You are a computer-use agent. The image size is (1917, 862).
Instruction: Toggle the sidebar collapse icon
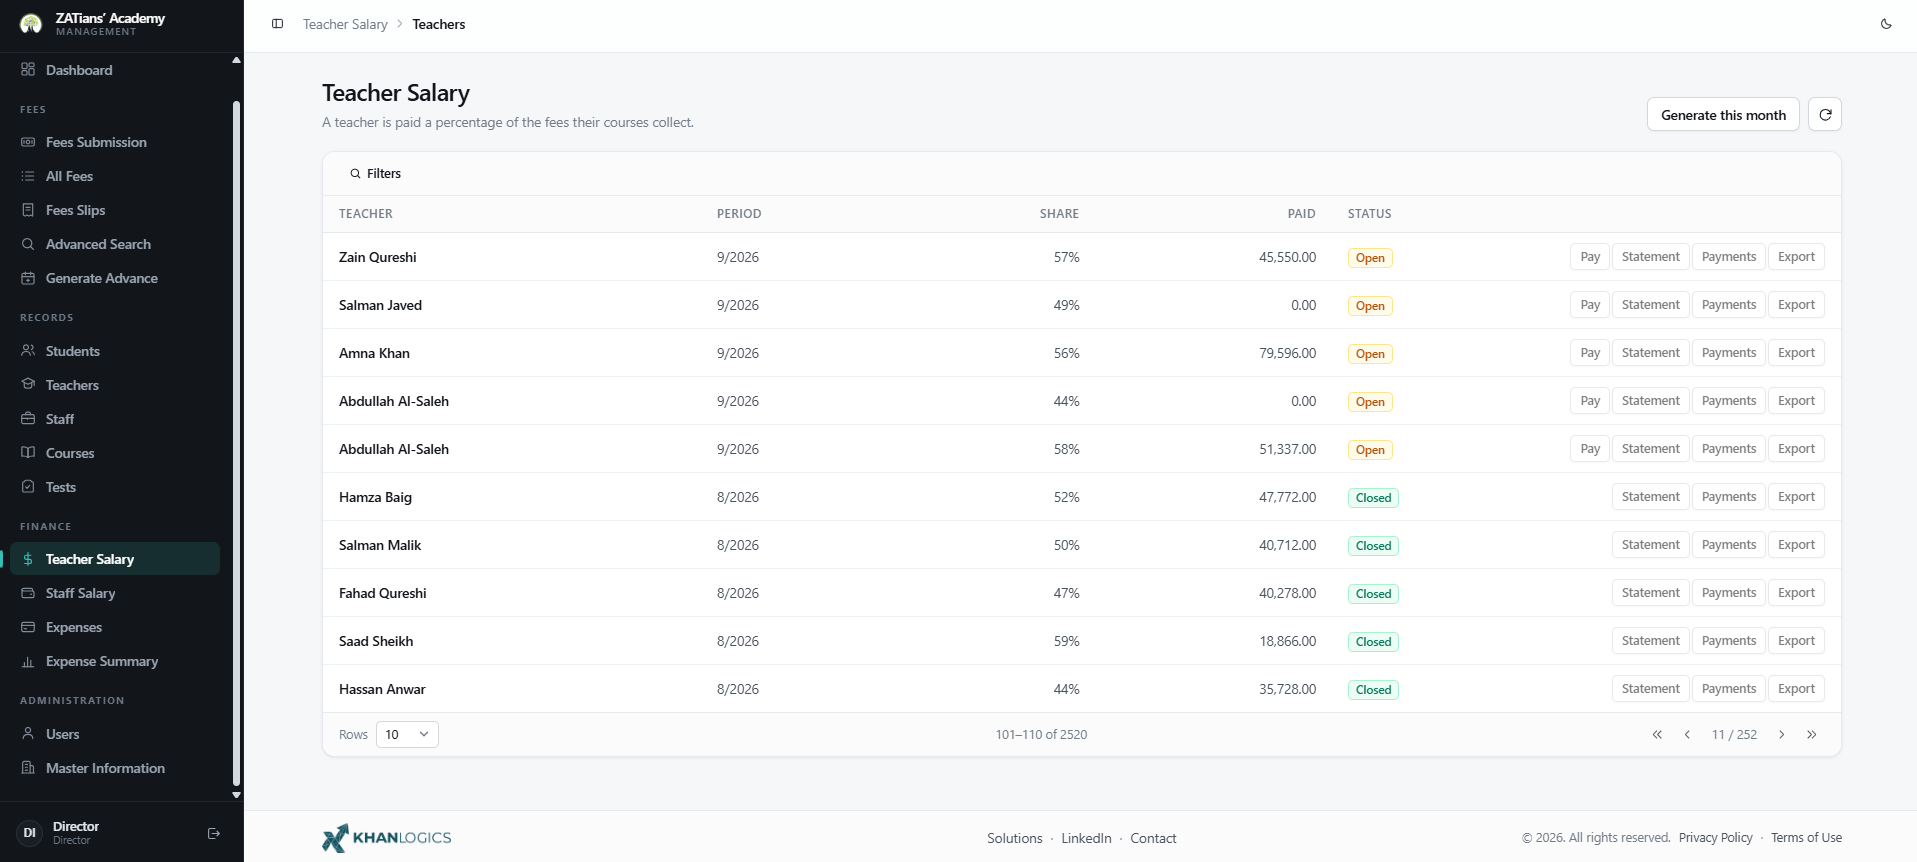coord(278,24)
